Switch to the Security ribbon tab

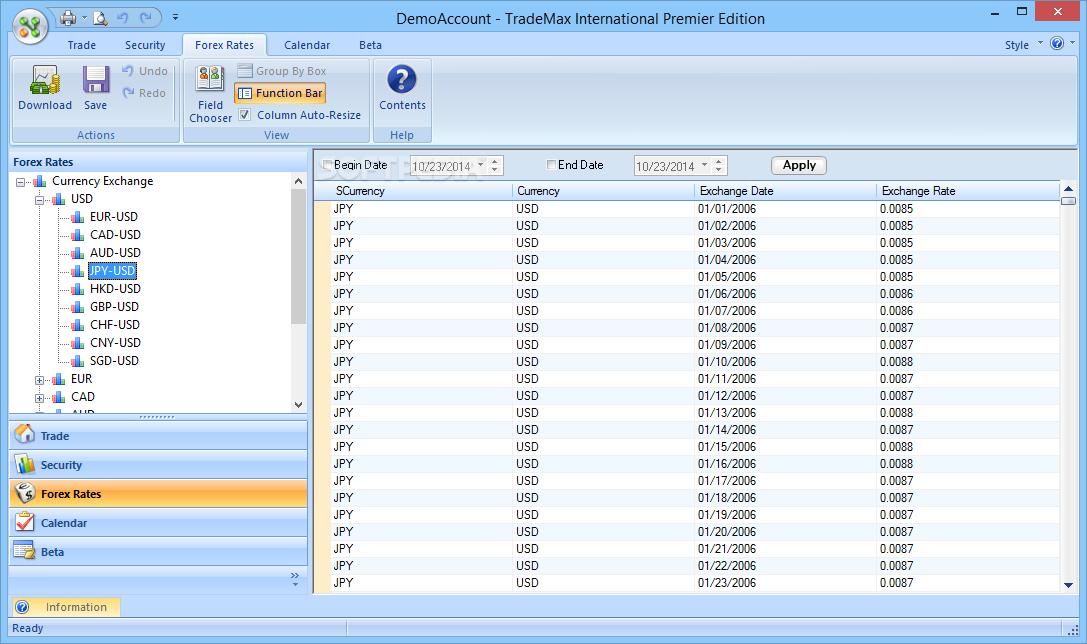[x=145, y=45]
